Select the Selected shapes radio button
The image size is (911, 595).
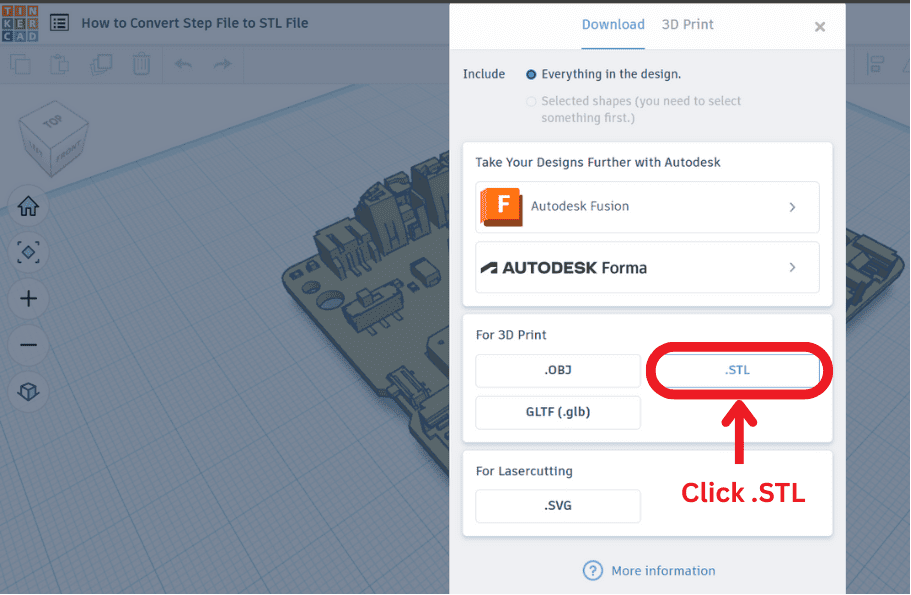(x=531, y=101)
